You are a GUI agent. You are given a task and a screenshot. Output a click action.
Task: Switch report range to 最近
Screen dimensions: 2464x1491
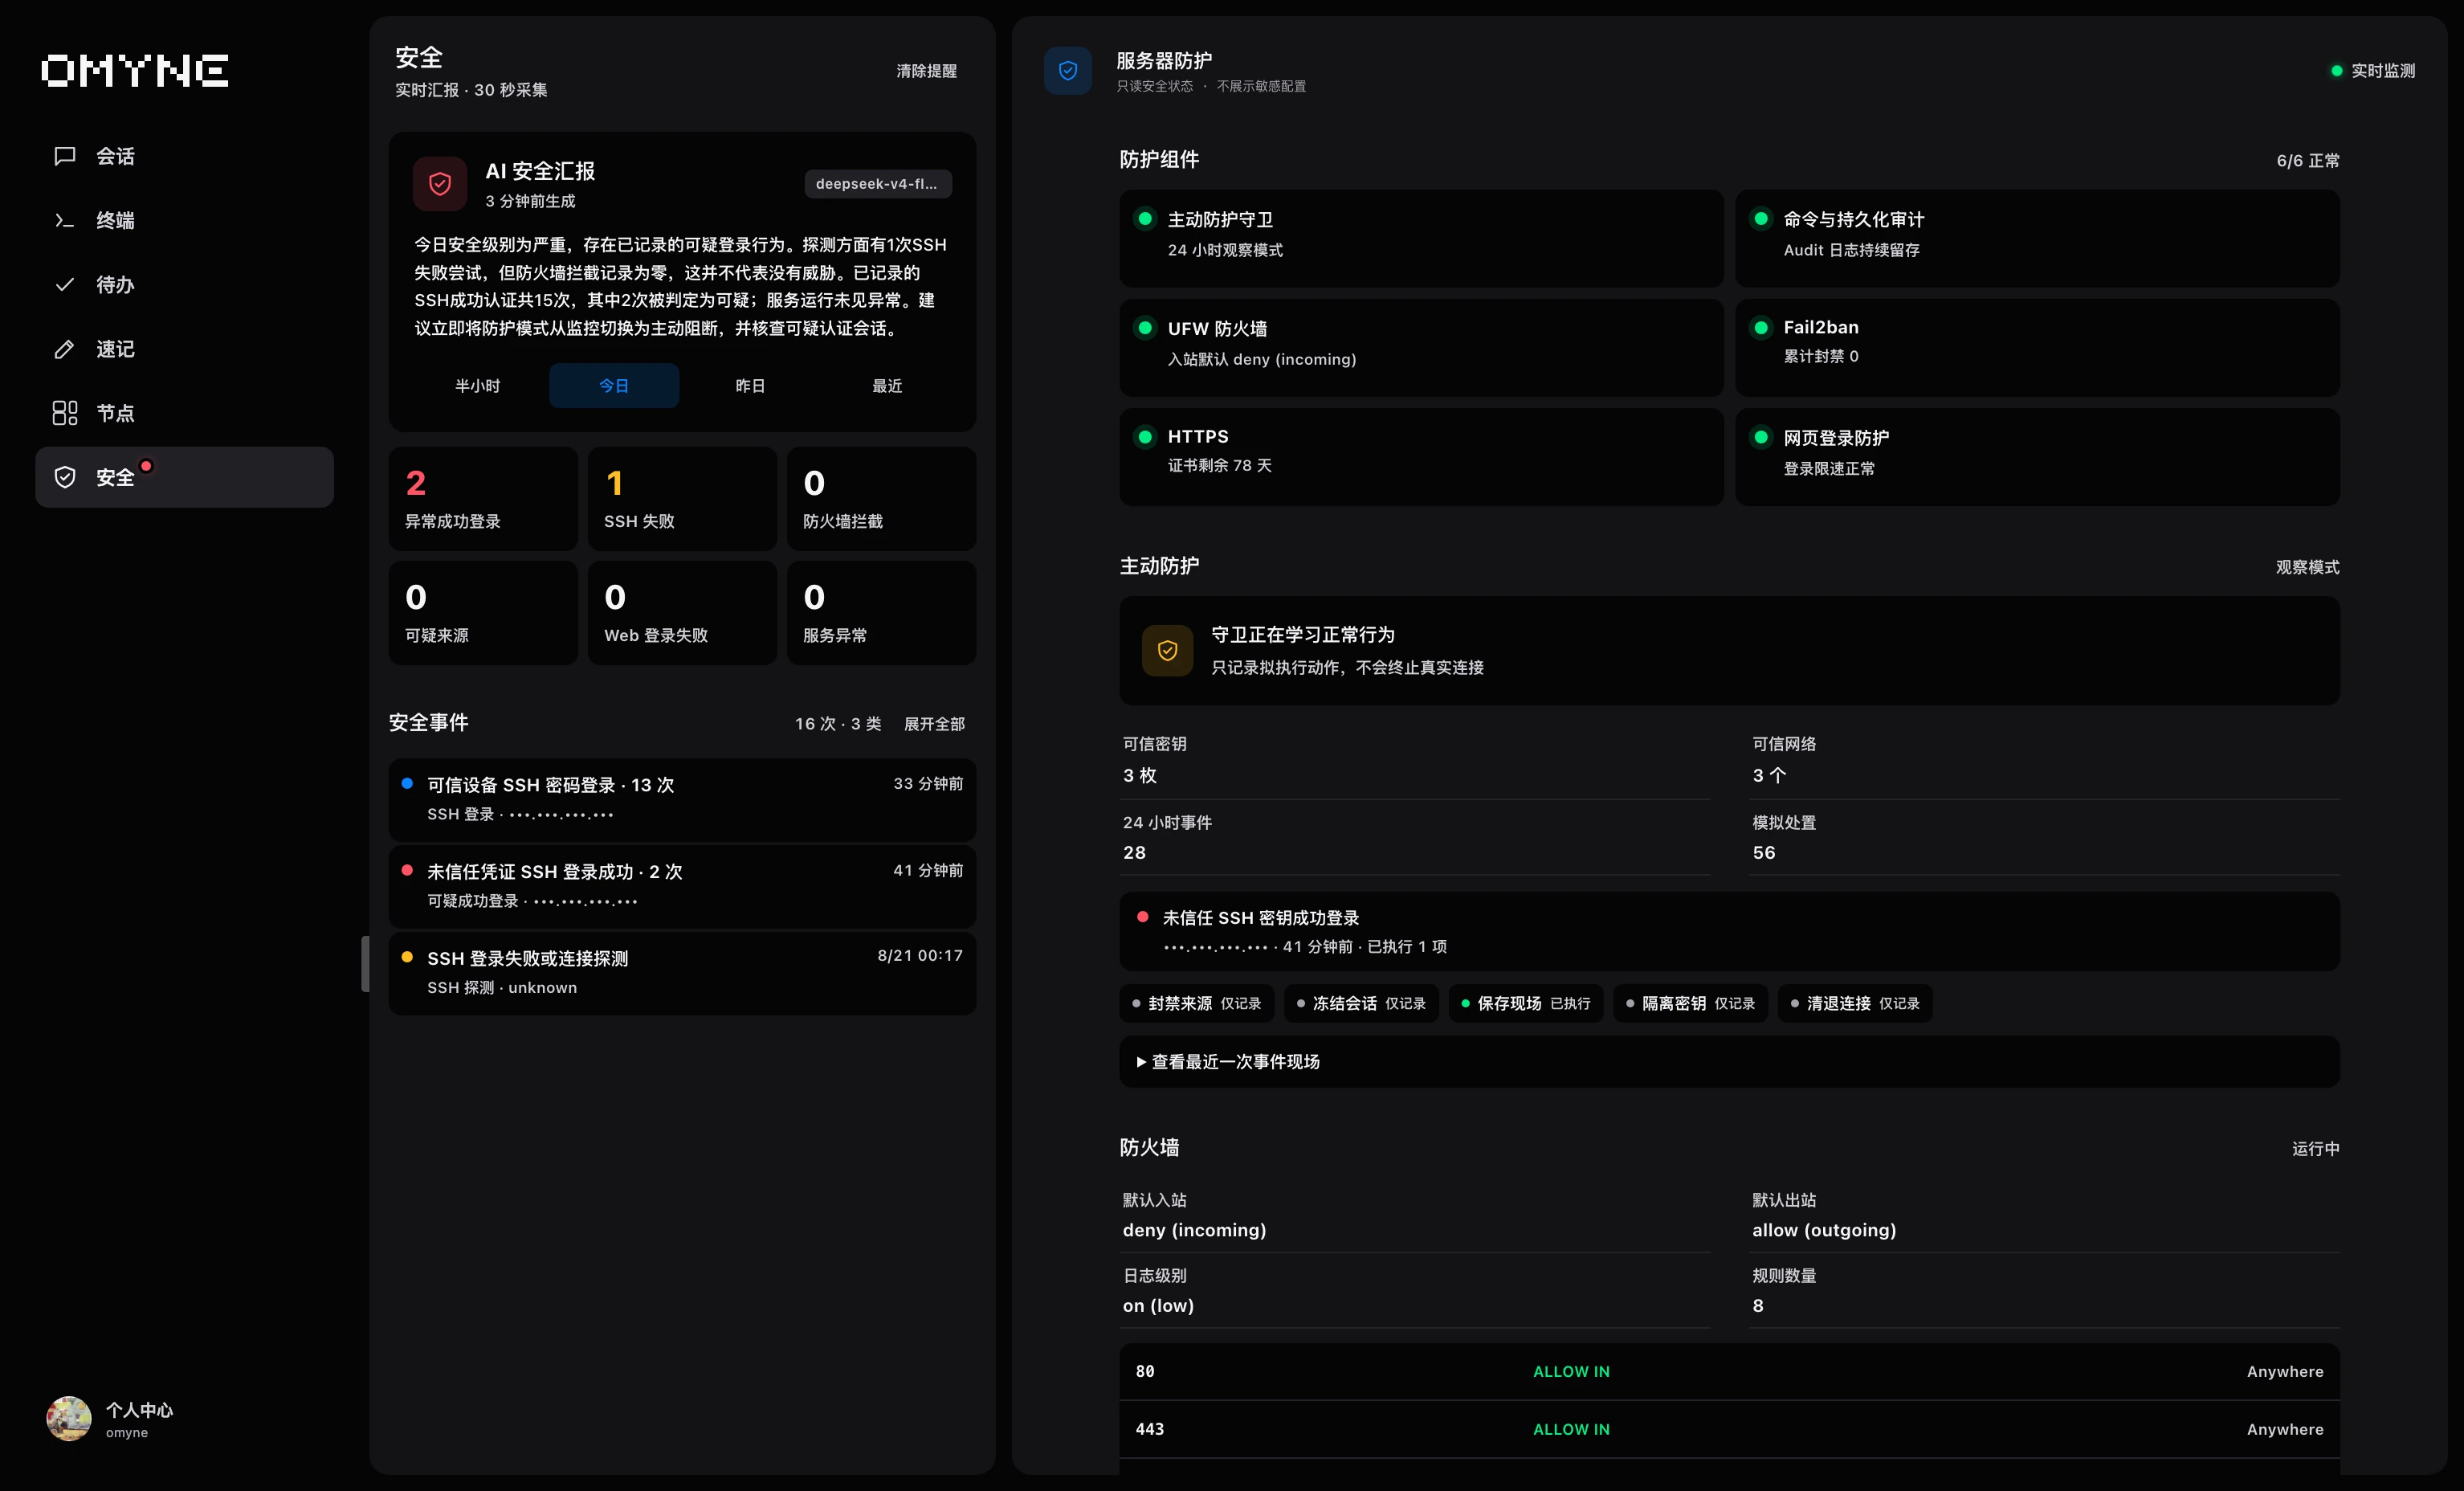tap(887, 386)
